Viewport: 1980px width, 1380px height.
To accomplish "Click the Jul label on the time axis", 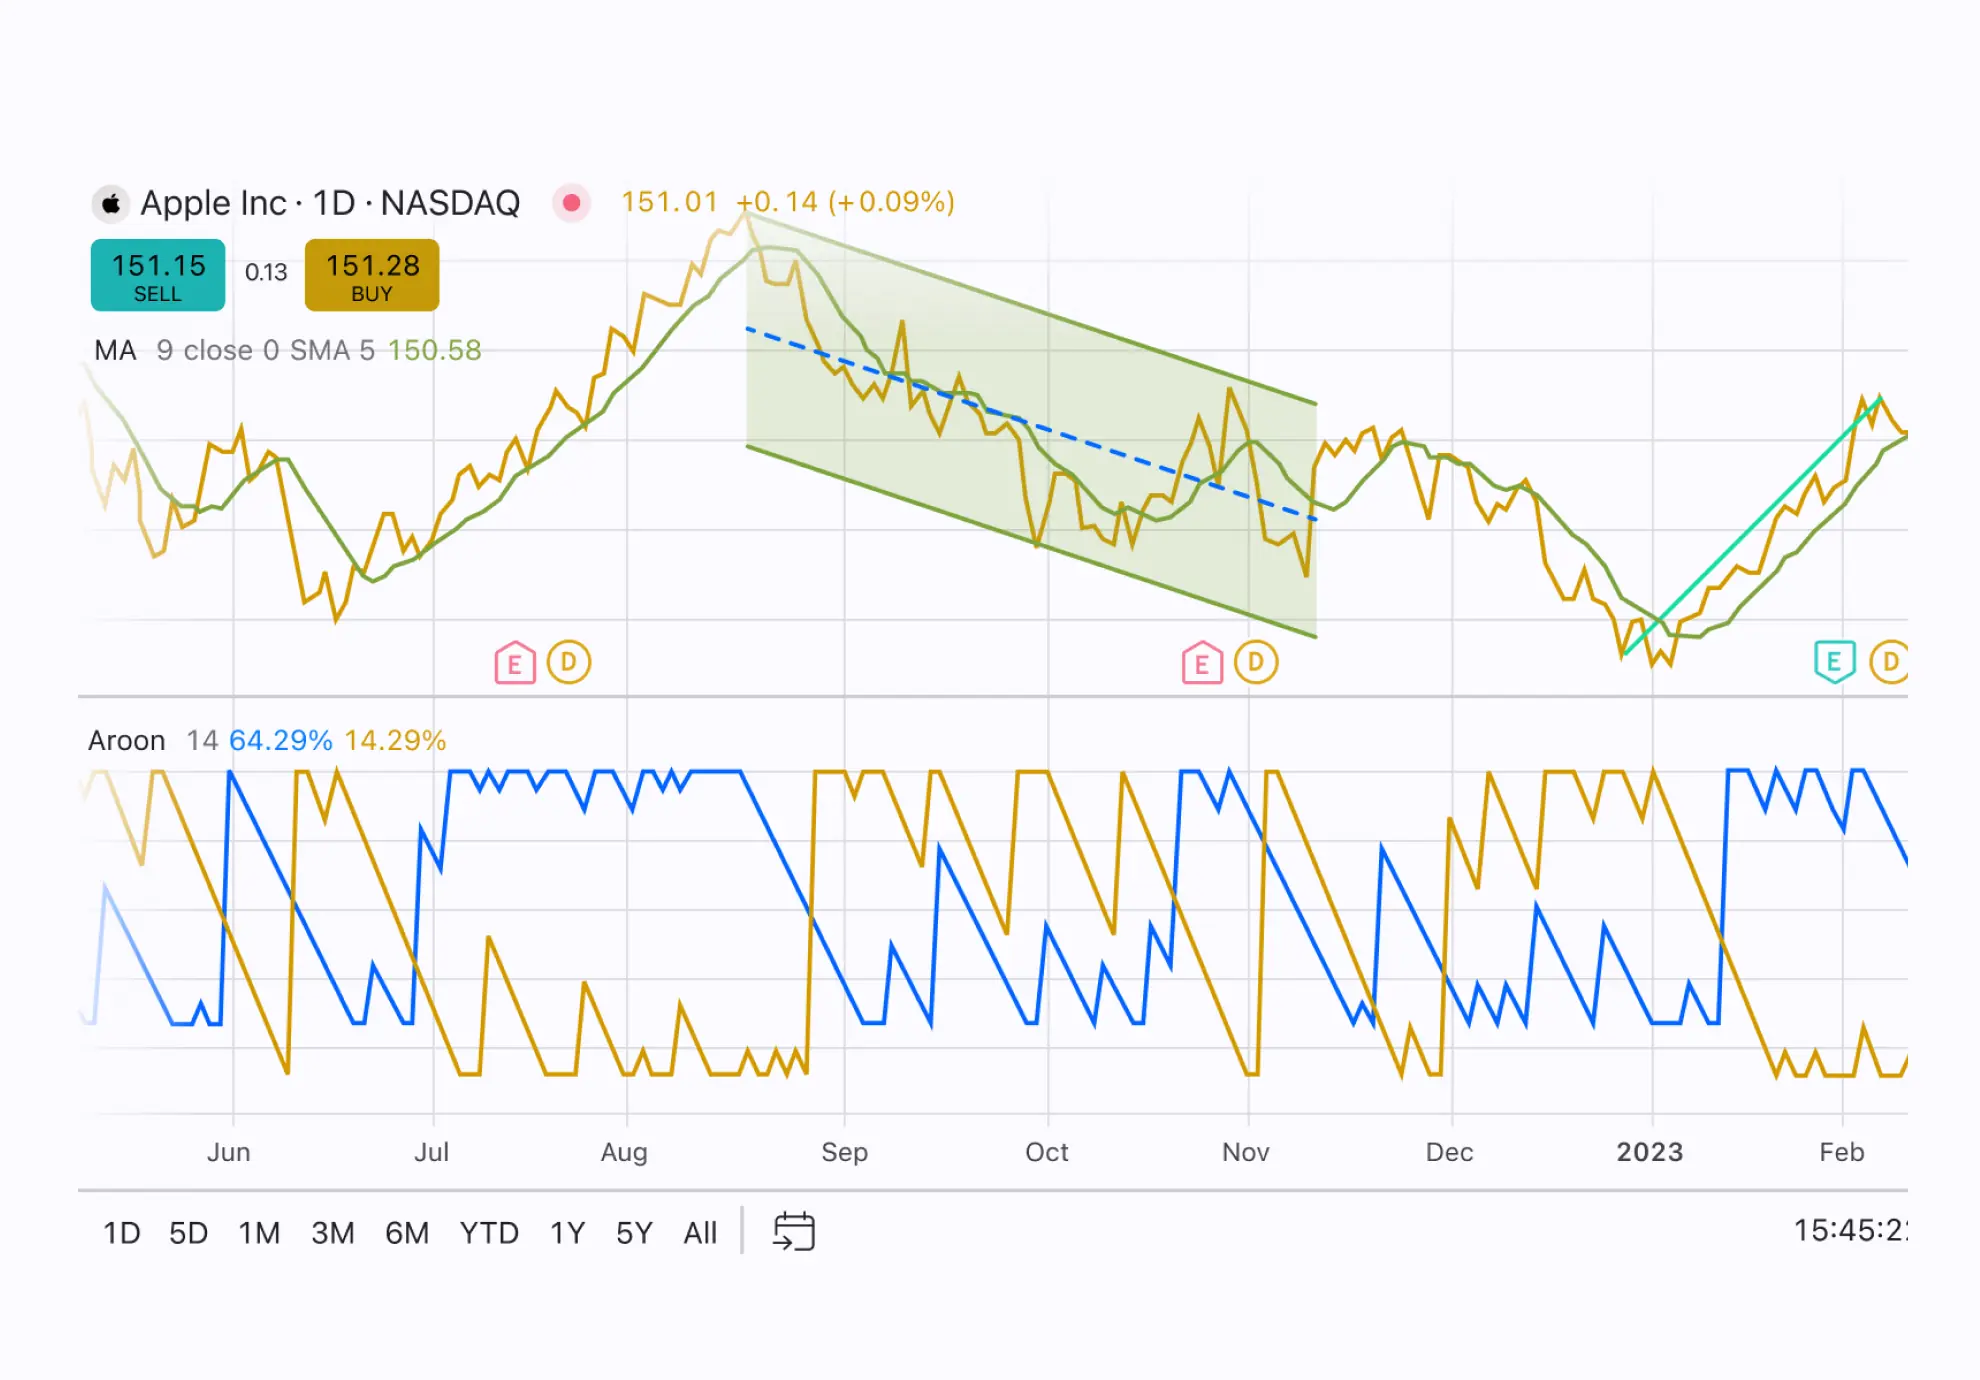I will (432, 1152).
